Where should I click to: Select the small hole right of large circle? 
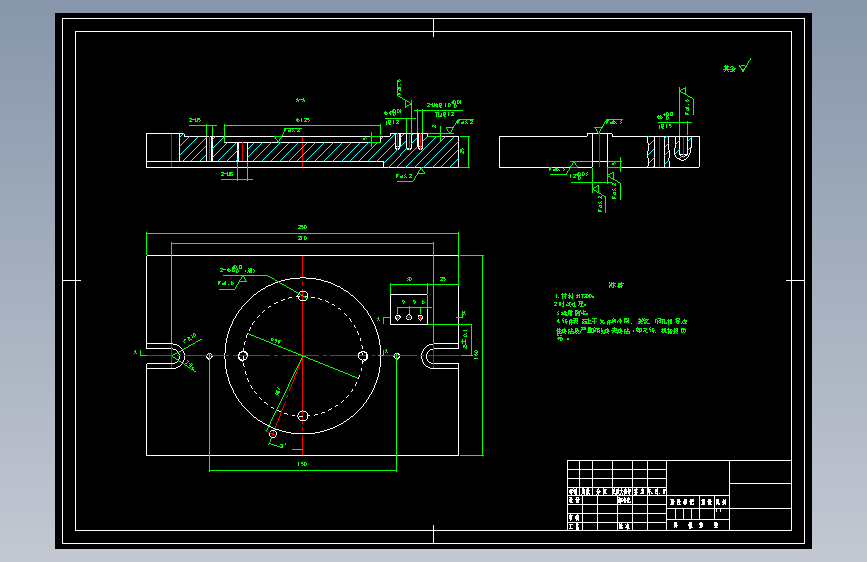point(396,356)
